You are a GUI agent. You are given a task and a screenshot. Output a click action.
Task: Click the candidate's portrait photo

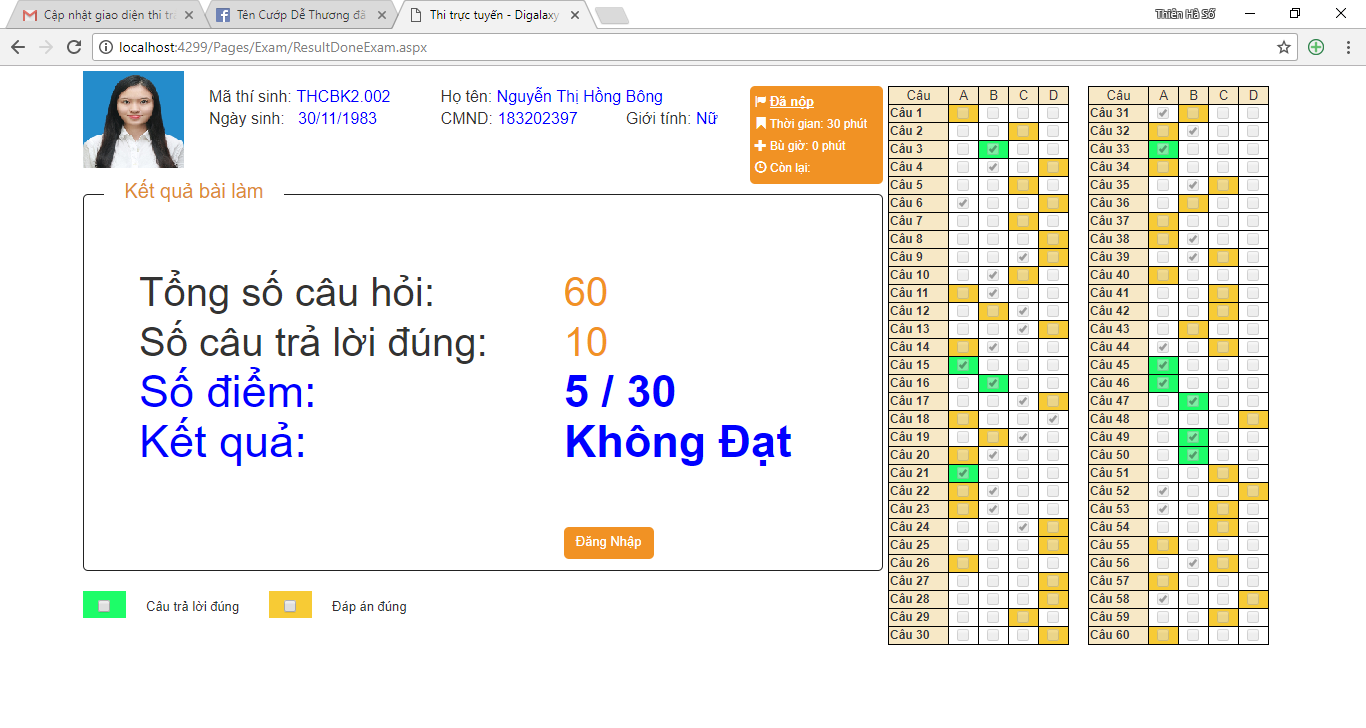(x=133, y=119)
